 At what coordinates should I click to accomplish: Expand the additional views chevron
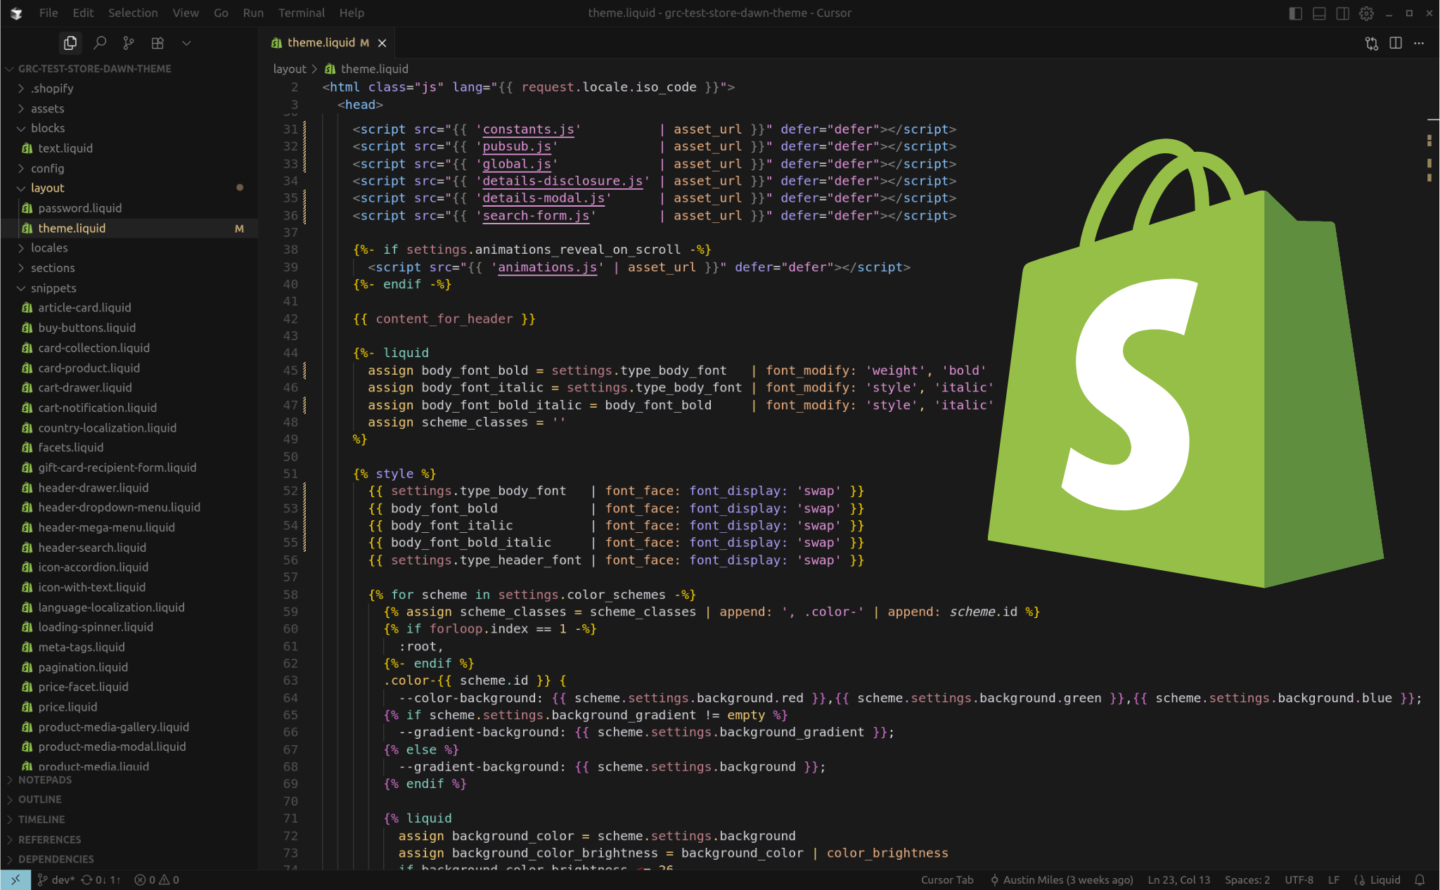click(x=186, y=43)
